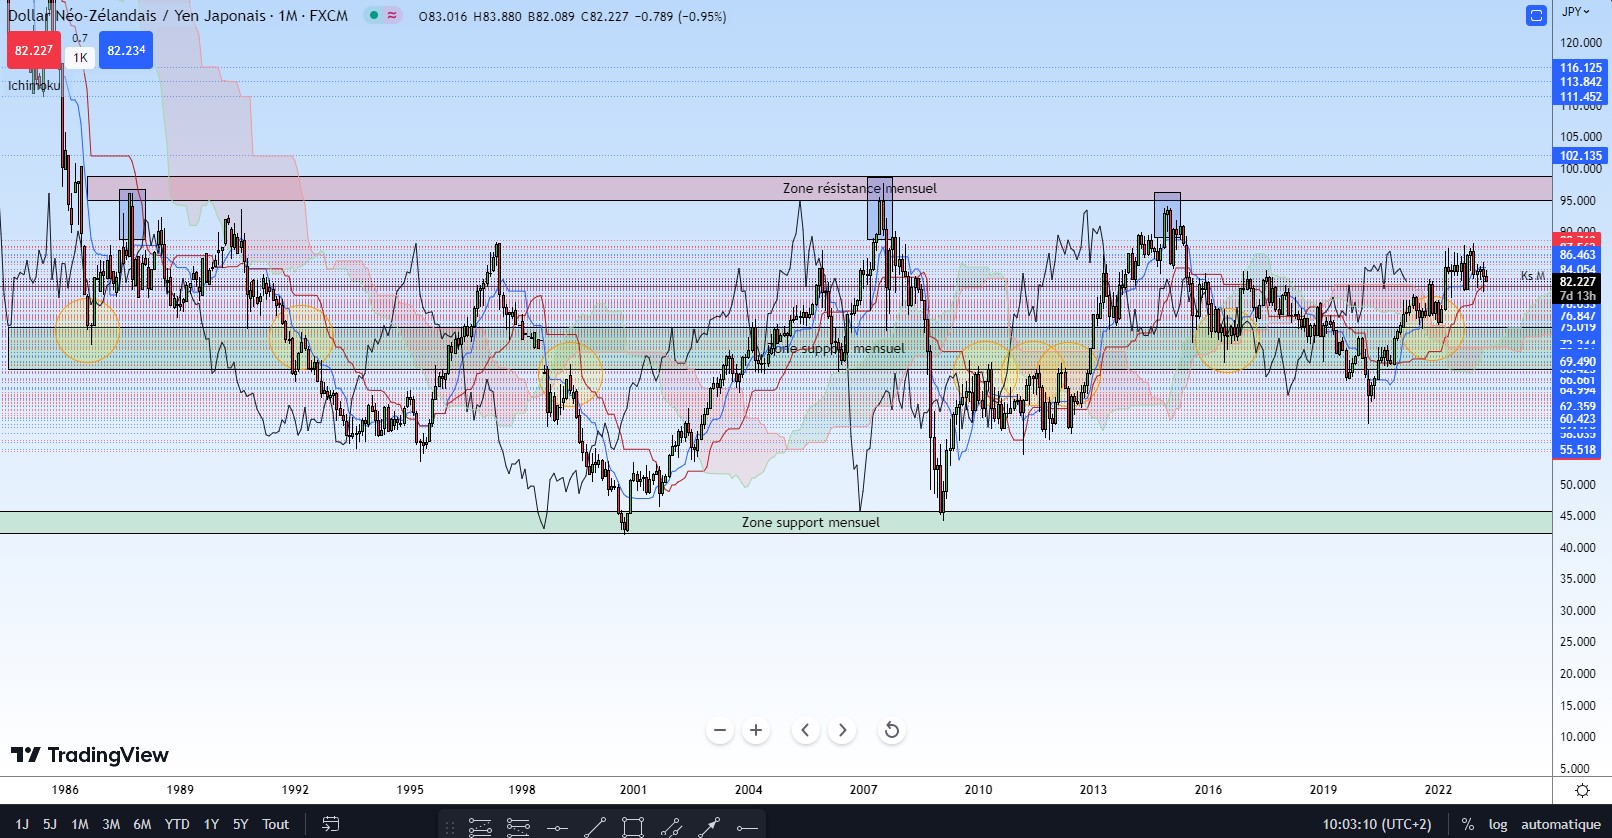Select the 6M time range
Screen dimensions: 1612x838
(x=142, y=824)
